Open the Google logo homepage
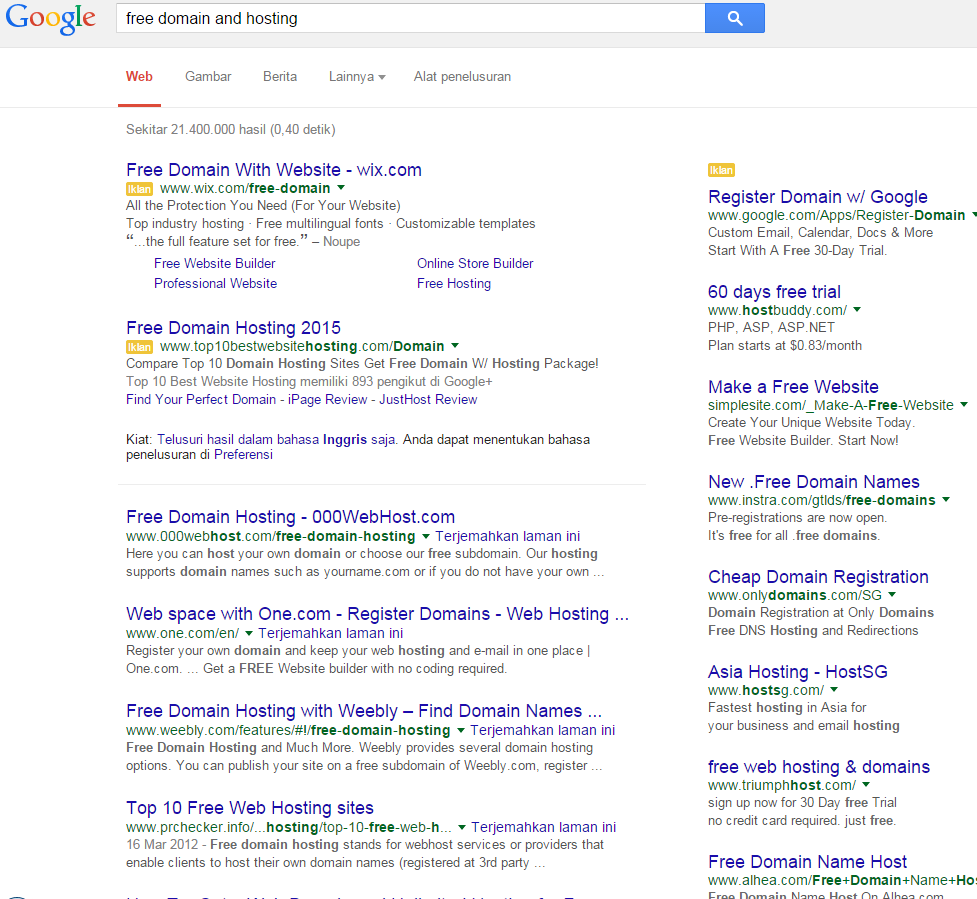Viewport: 977px width, 899px height. [50, 19]
